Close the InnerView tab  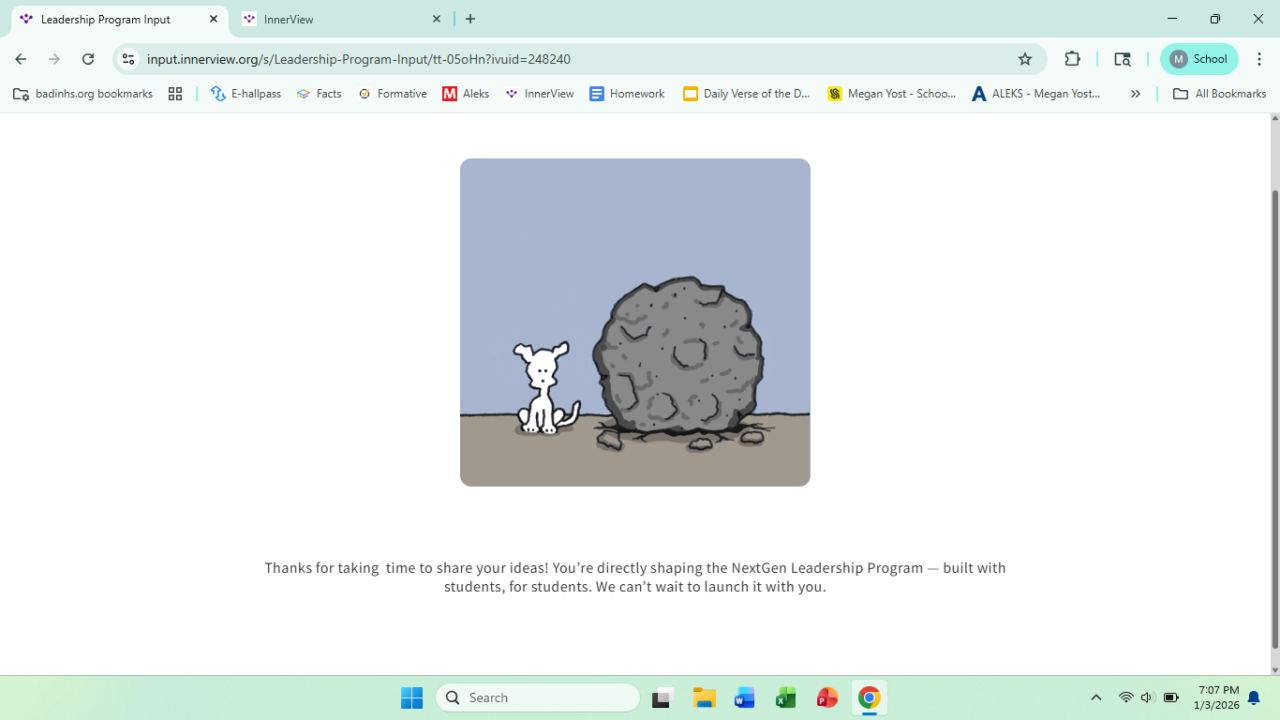click(x=437, y=19)
